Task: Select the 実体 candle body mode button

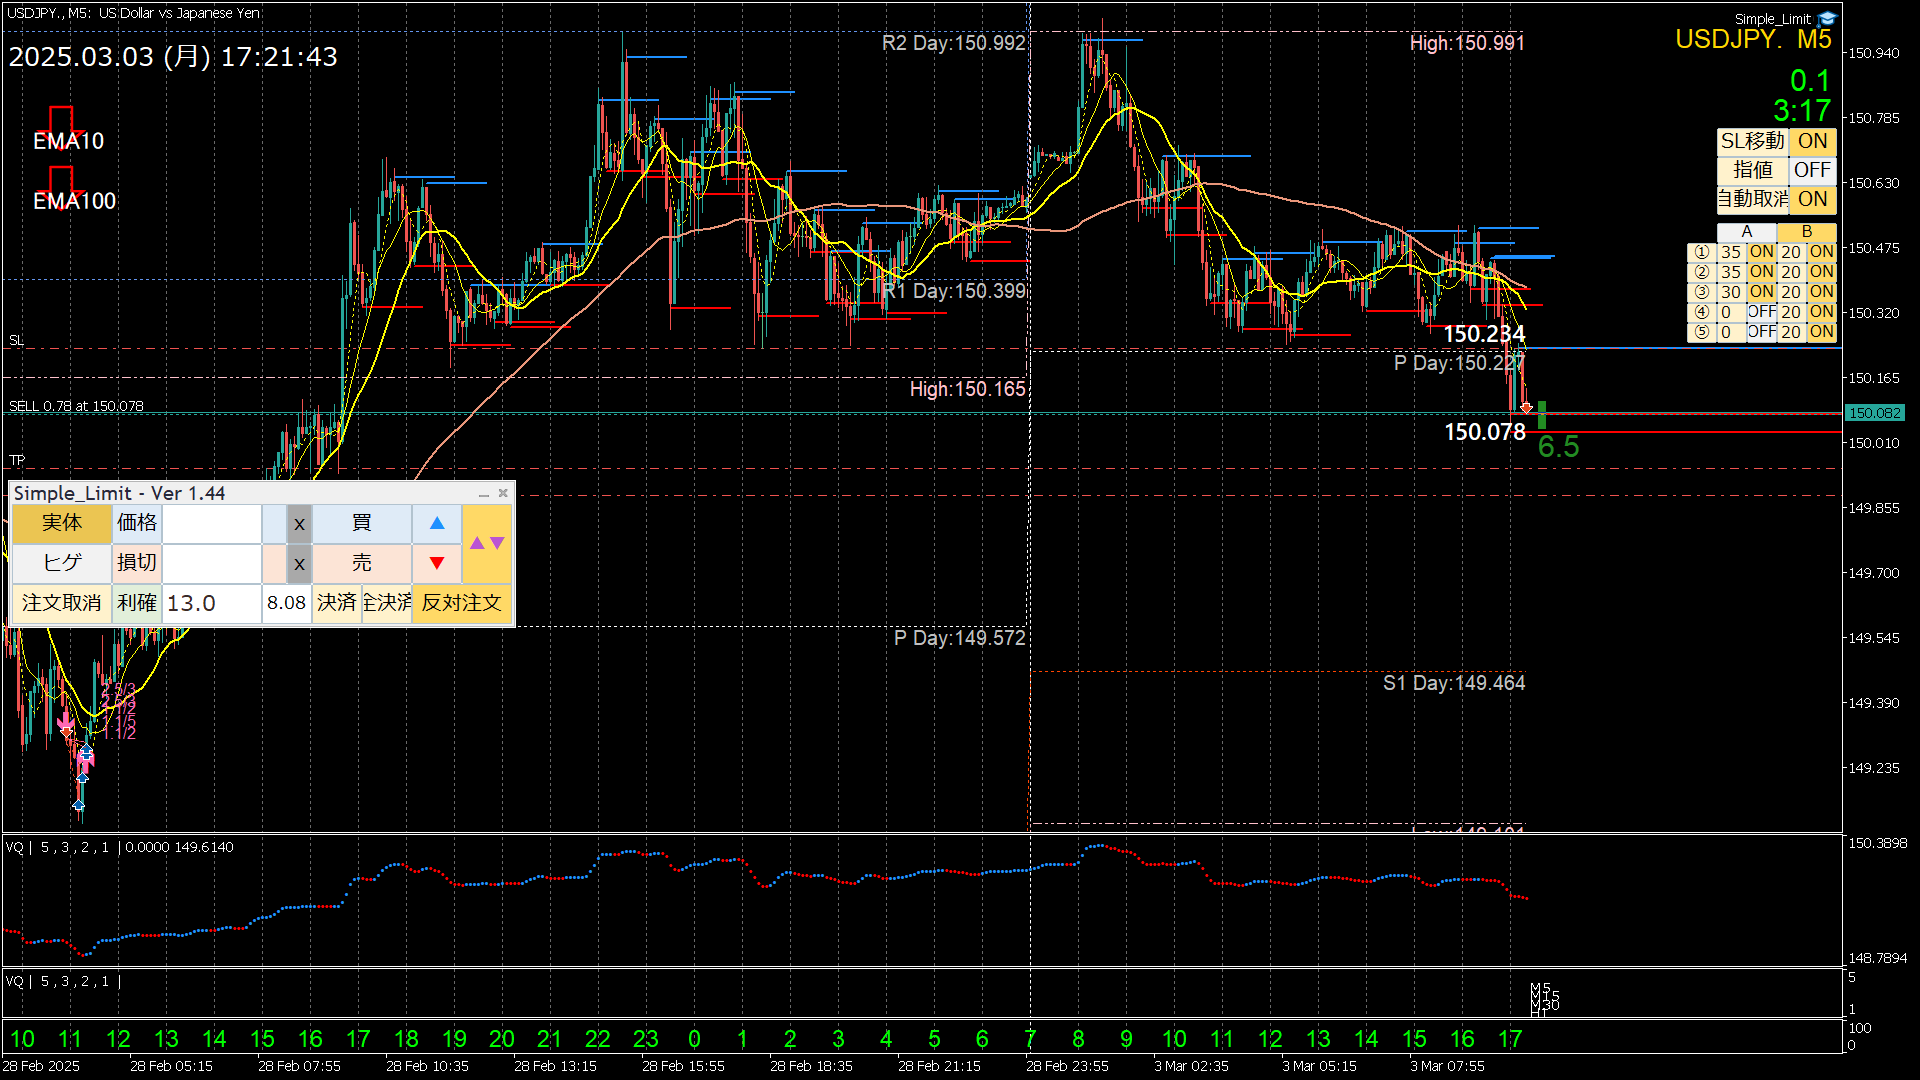Action: 62,523
